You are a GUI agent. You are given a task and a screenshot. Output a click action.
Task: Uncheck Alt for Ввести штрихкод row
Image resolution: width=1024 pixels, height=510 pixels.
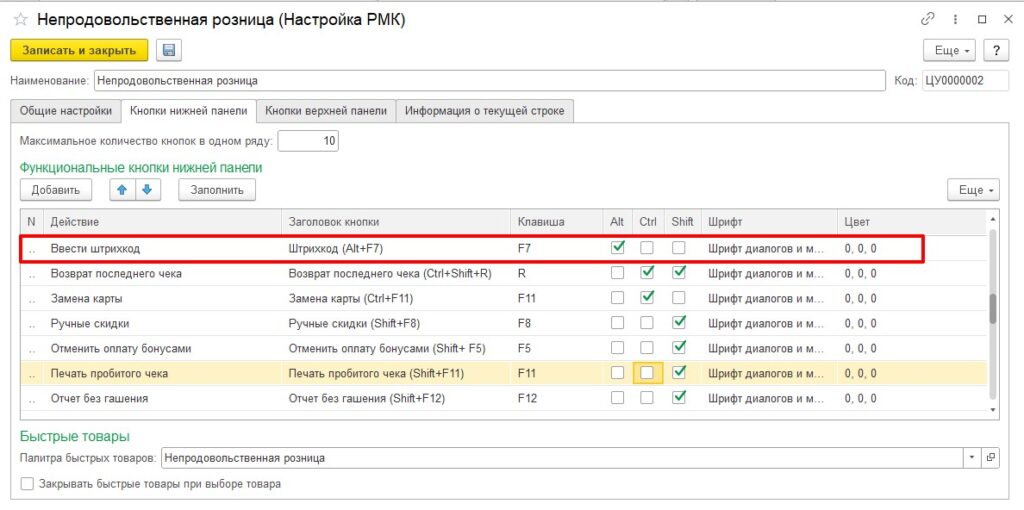click(618, 247)
